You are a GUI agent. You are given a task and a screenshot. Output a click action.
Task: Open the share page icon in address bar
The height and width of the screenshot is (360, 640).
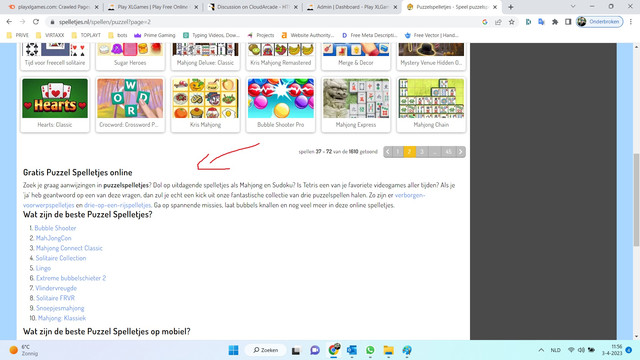pyautogui.click(x=498, y=22)
